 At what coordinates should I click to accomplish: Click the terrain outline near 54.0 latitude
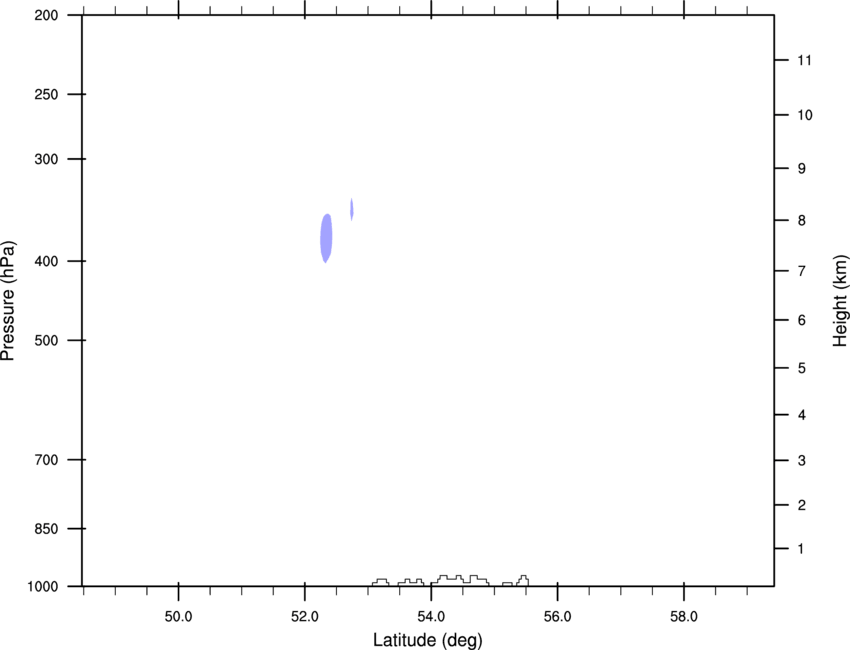[x=460, y=580]
